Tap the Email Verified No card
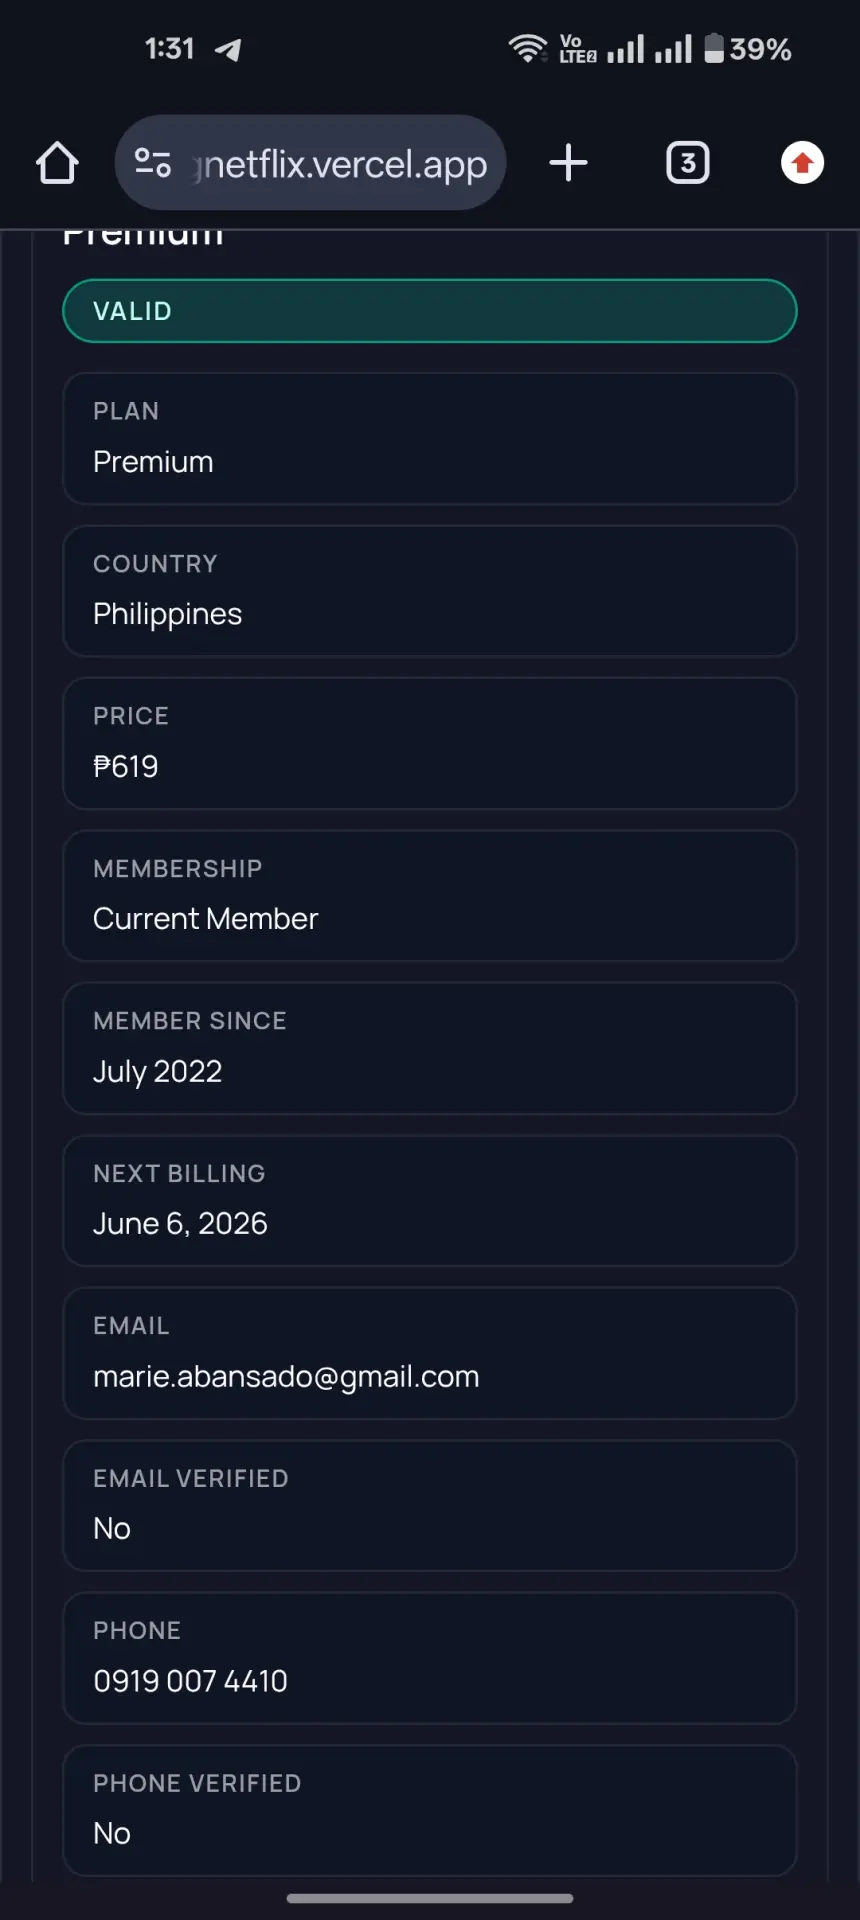 coord(430,1506)
